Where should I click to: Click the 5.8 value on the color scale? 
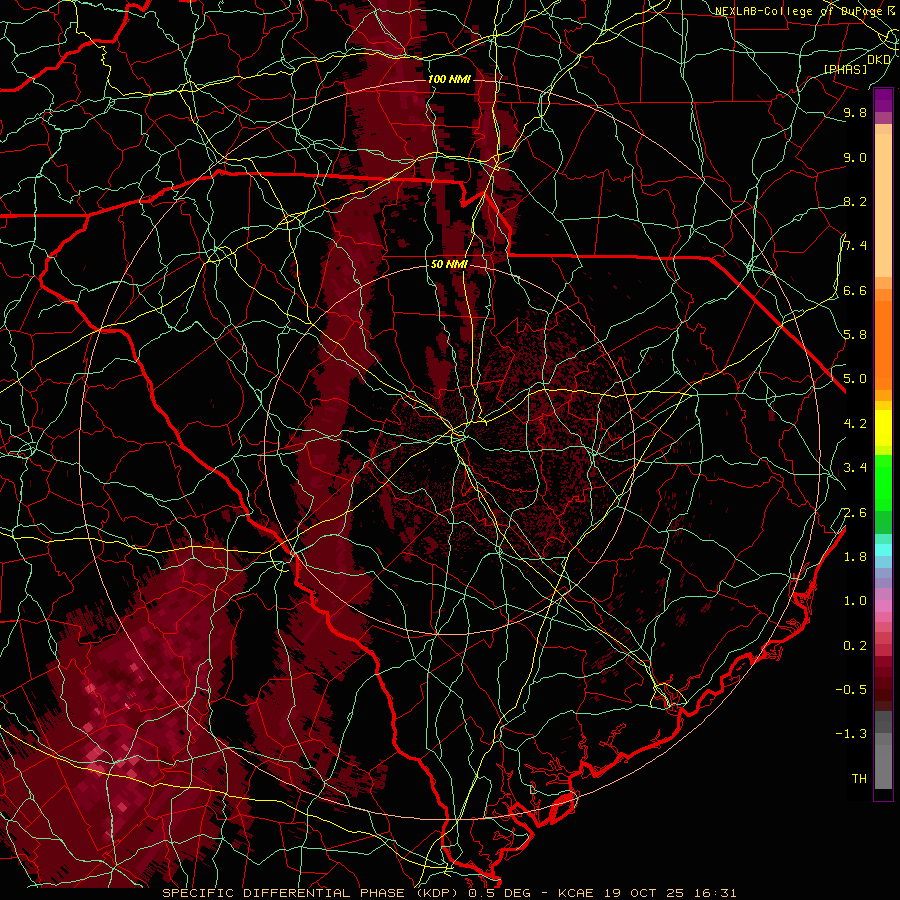tap(855, 334)
